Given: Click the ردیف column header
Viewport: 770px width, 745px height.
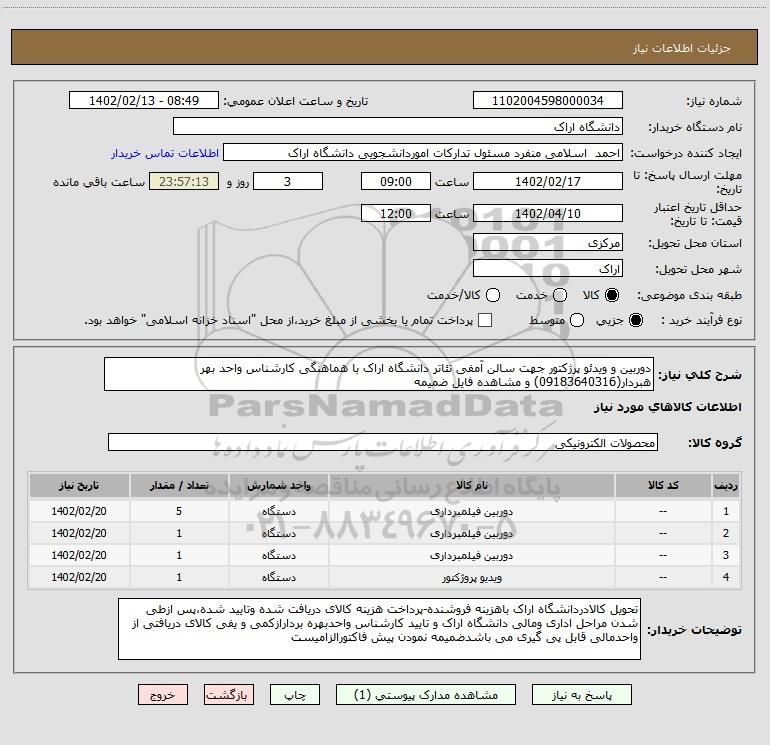Looking at the screenshot, I should click(x=726, y=486).
